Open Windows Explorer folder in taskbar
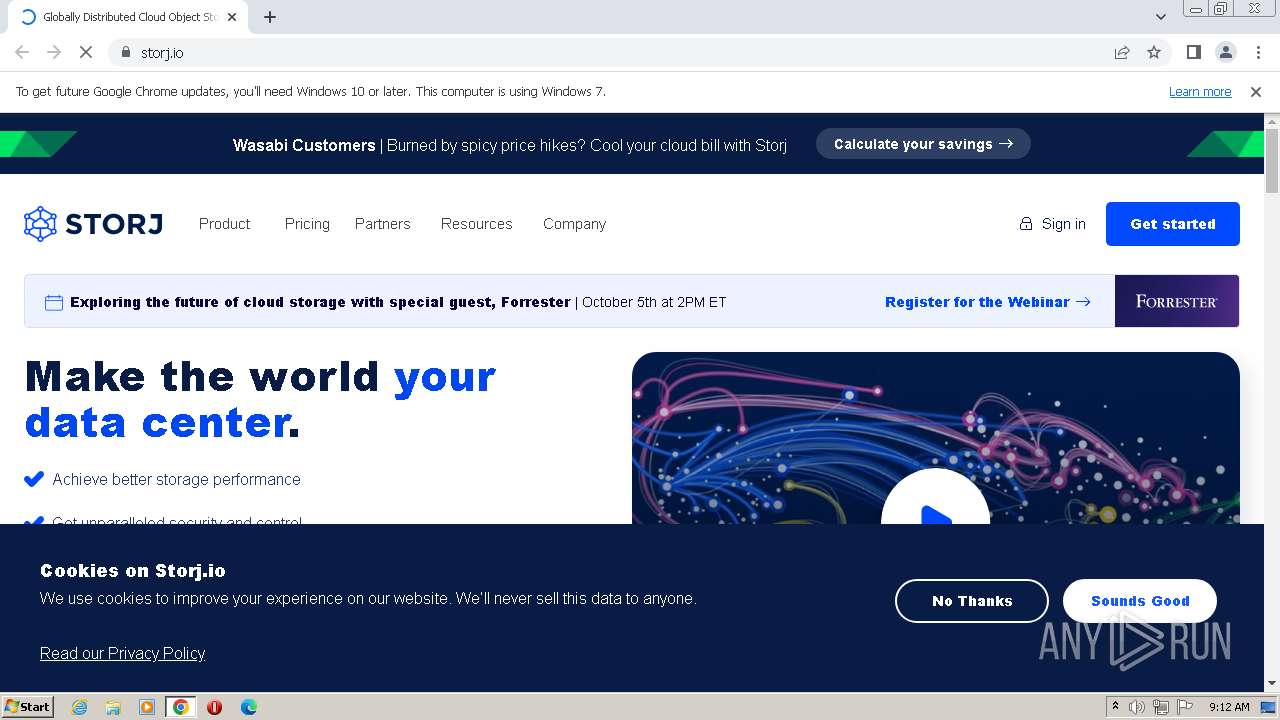Screen dimensions: 1280x720 113,707
